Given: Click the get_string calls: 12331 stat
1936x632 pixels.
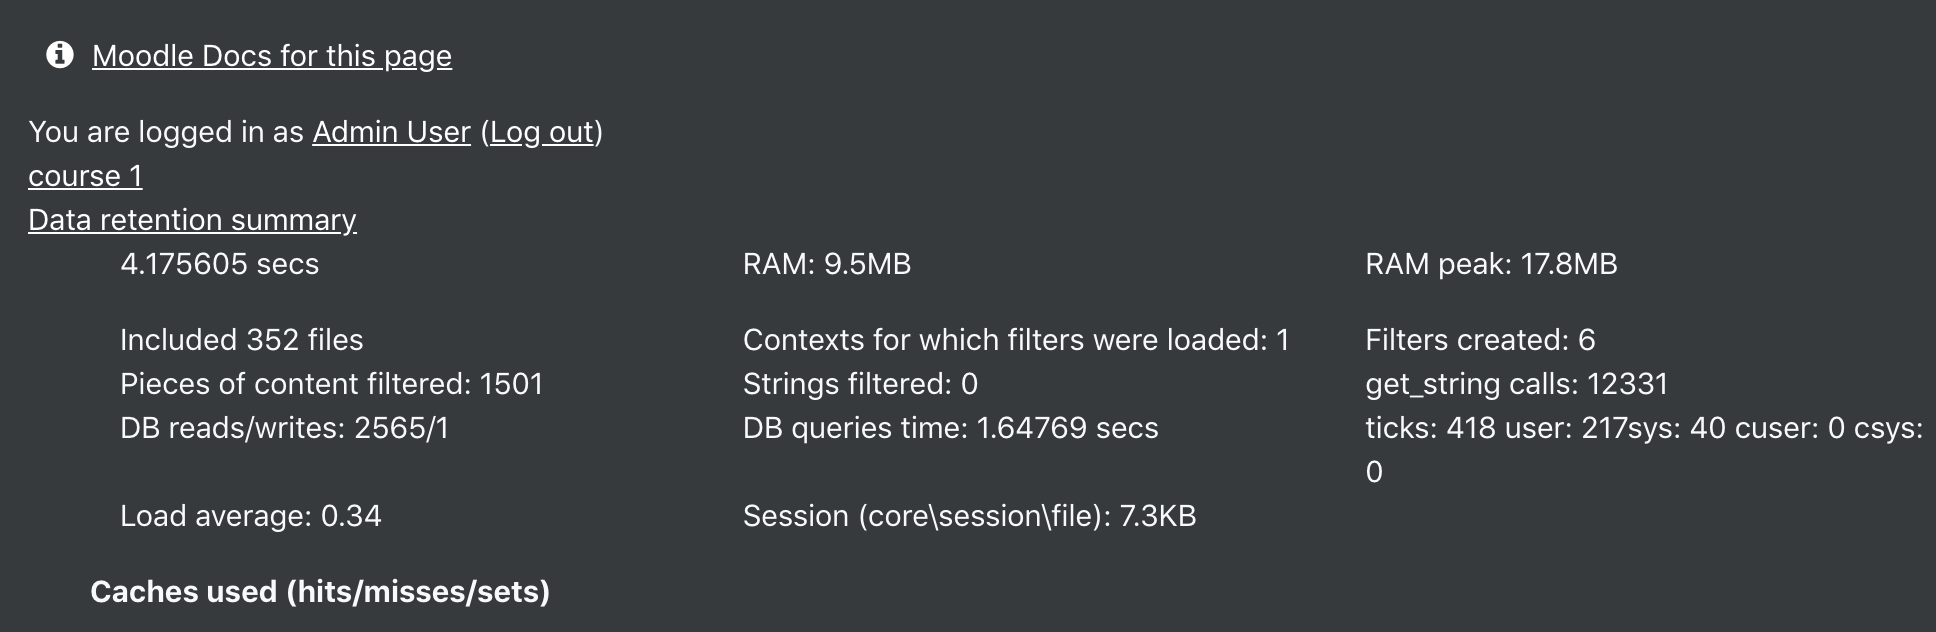Looking at the screenshot, I should (x=1517, y=384).
